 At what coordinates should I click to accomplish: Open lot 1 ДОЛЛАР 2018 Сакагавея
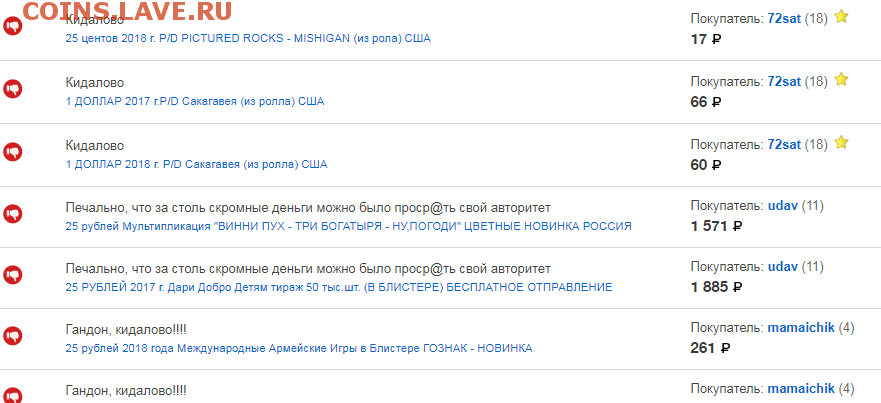tap(196, 165)
